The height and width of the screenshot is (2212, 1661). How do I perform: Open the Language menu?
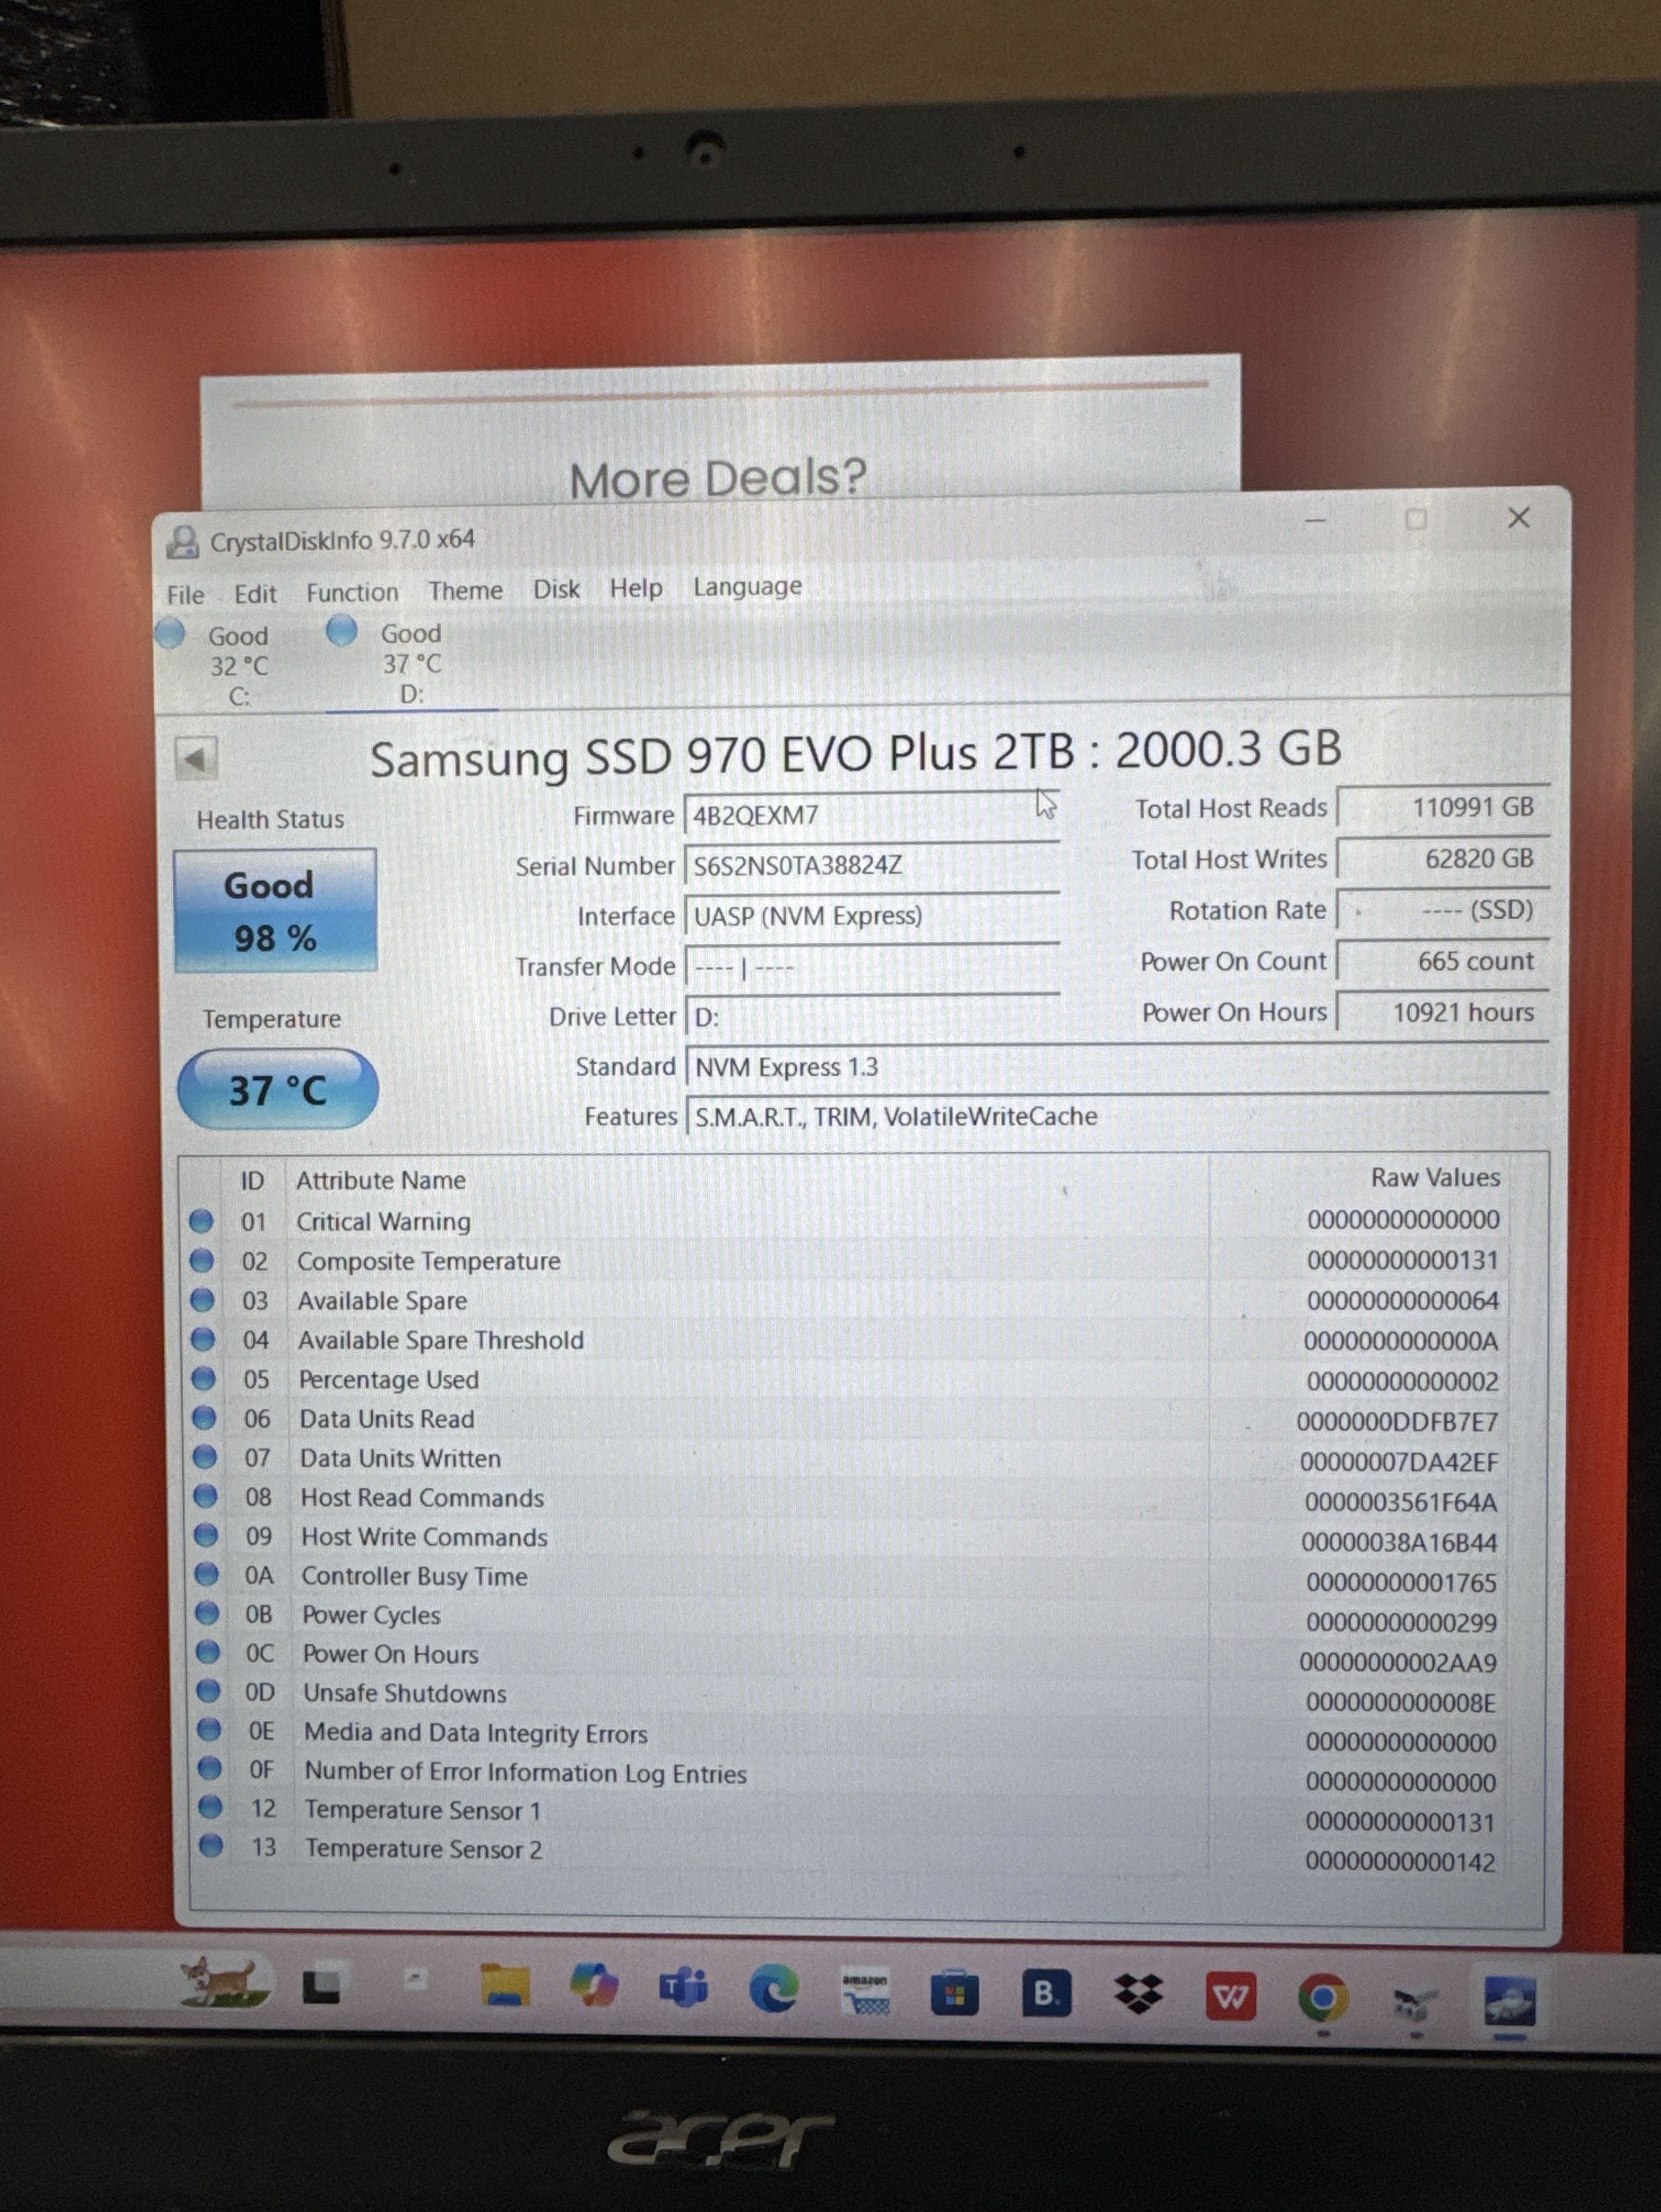coord(747,586)
